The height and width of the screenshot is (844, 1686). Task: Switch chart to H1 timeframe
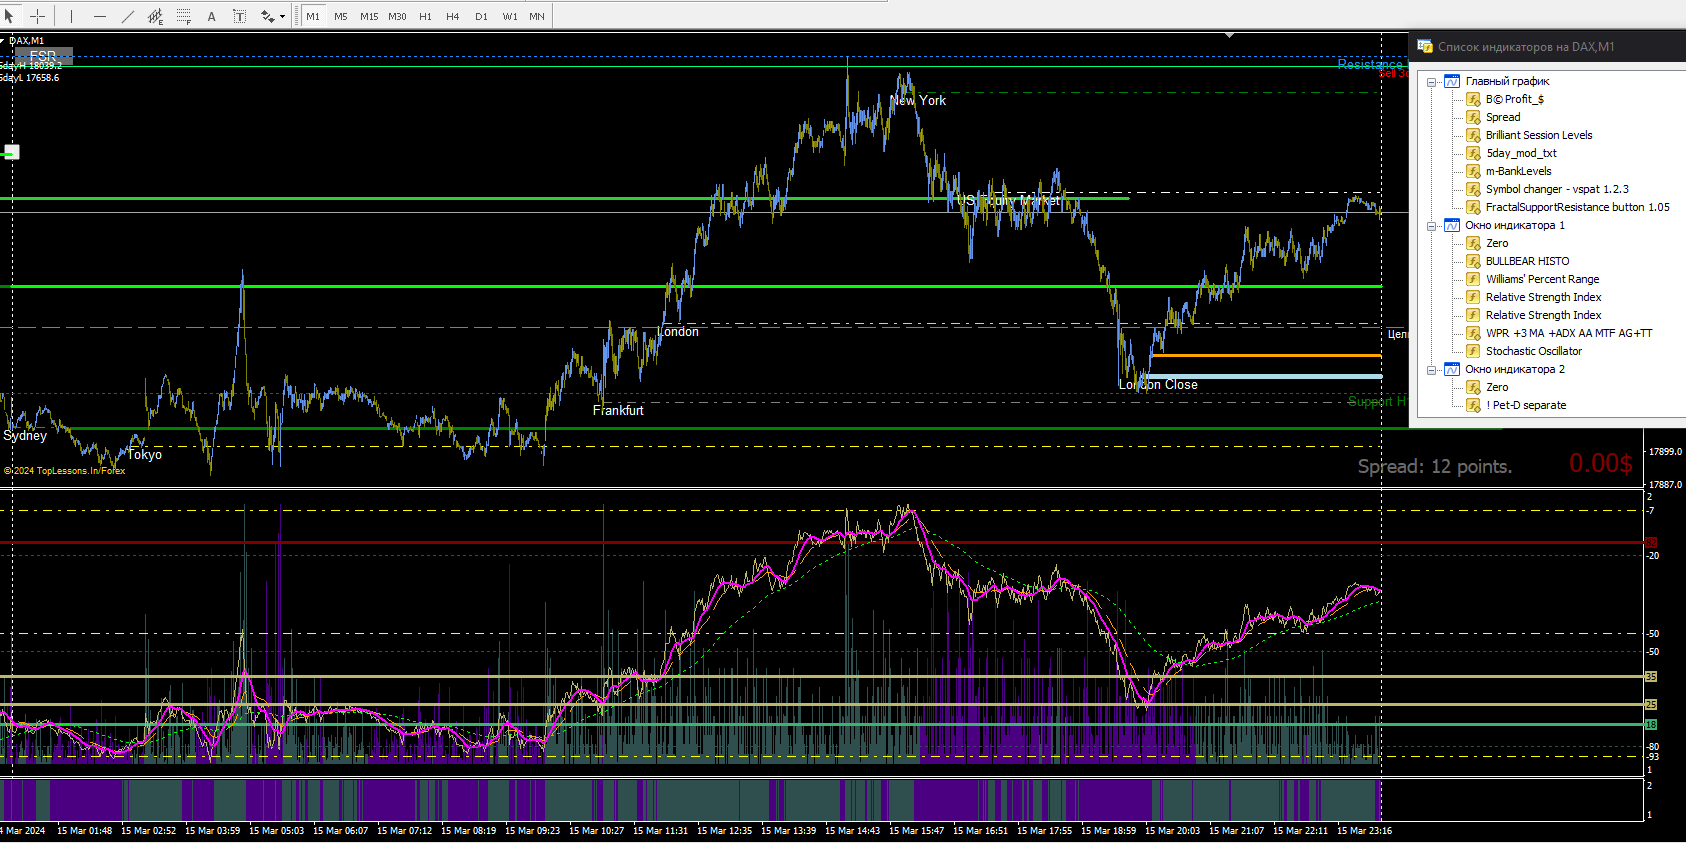tap(426, 16)
